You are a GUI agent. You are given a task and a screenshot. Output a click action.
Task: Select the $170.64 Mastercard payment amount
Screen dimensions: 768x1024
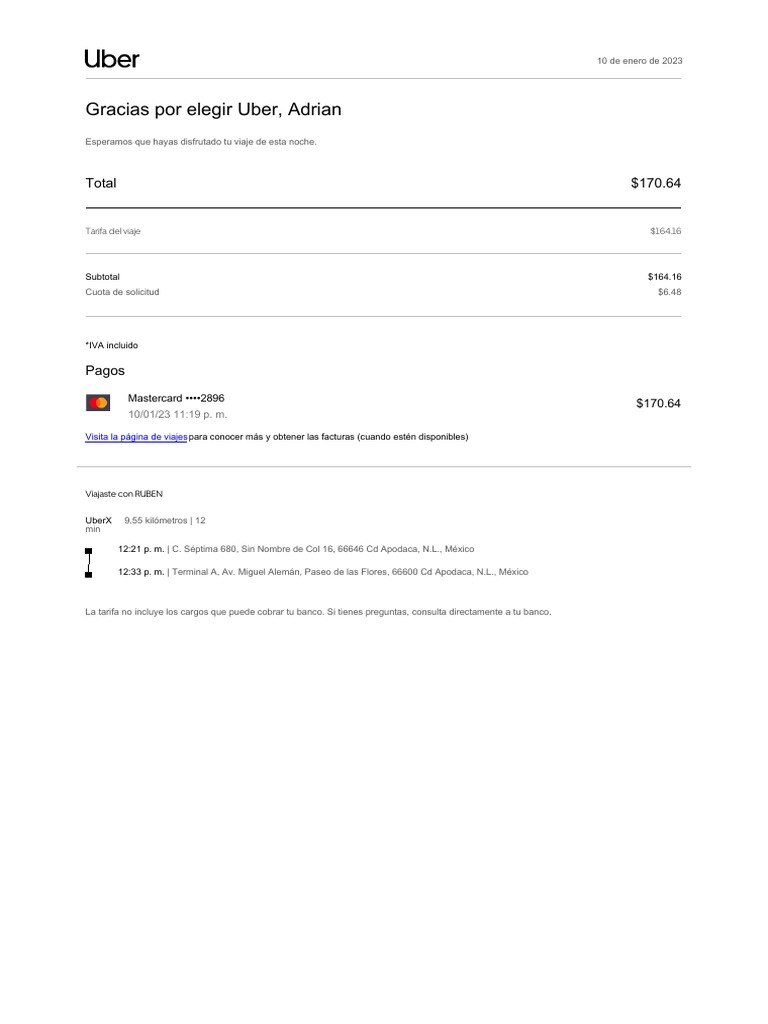click(x=658, y=403)
